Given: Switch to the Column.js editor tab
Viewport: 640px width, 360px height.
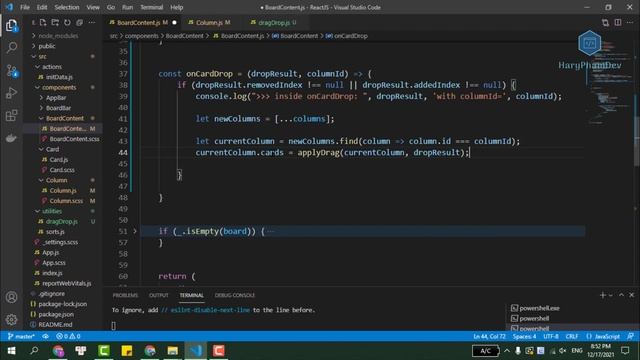Looking at the screenshot, I should coord(209,22).
